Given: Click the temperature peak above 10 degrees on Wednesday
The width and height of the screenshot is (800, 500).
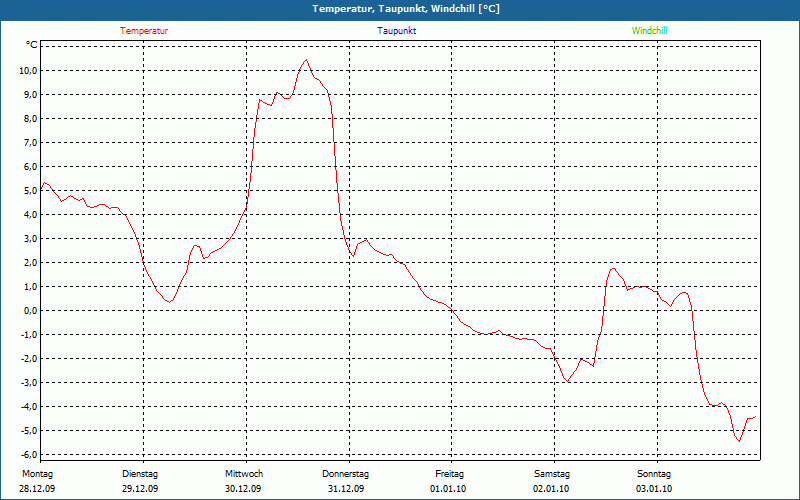Looking at the screenshot, I should pos(306,60).
